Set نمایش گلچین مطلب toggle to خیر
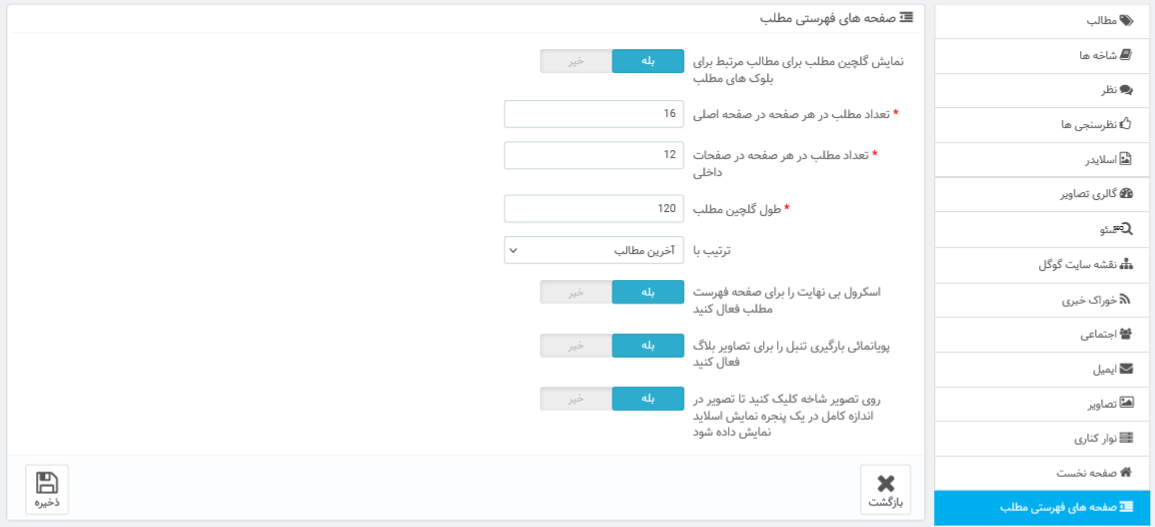This screenshot has height=527, width=1155. tap(576, 61)
